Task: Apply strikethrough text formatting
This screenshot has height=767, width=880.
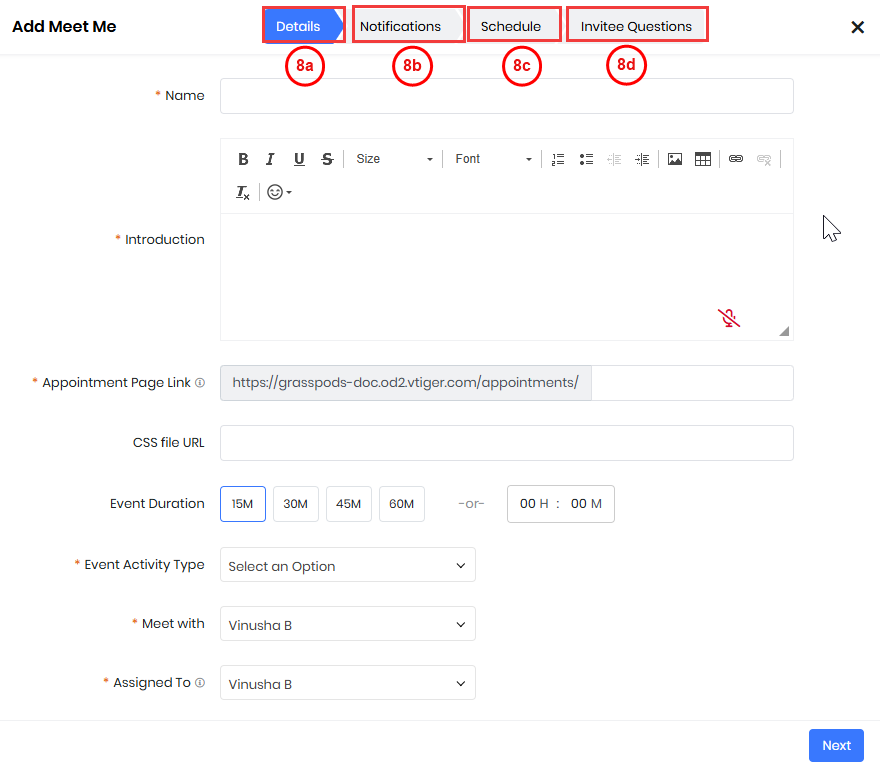Action: 327,159
